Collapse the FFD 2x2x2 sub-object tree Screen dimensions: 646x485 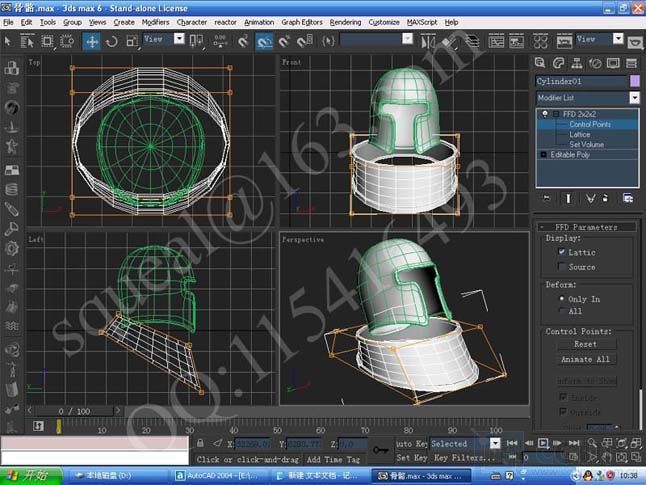click(x=555, y=114)
